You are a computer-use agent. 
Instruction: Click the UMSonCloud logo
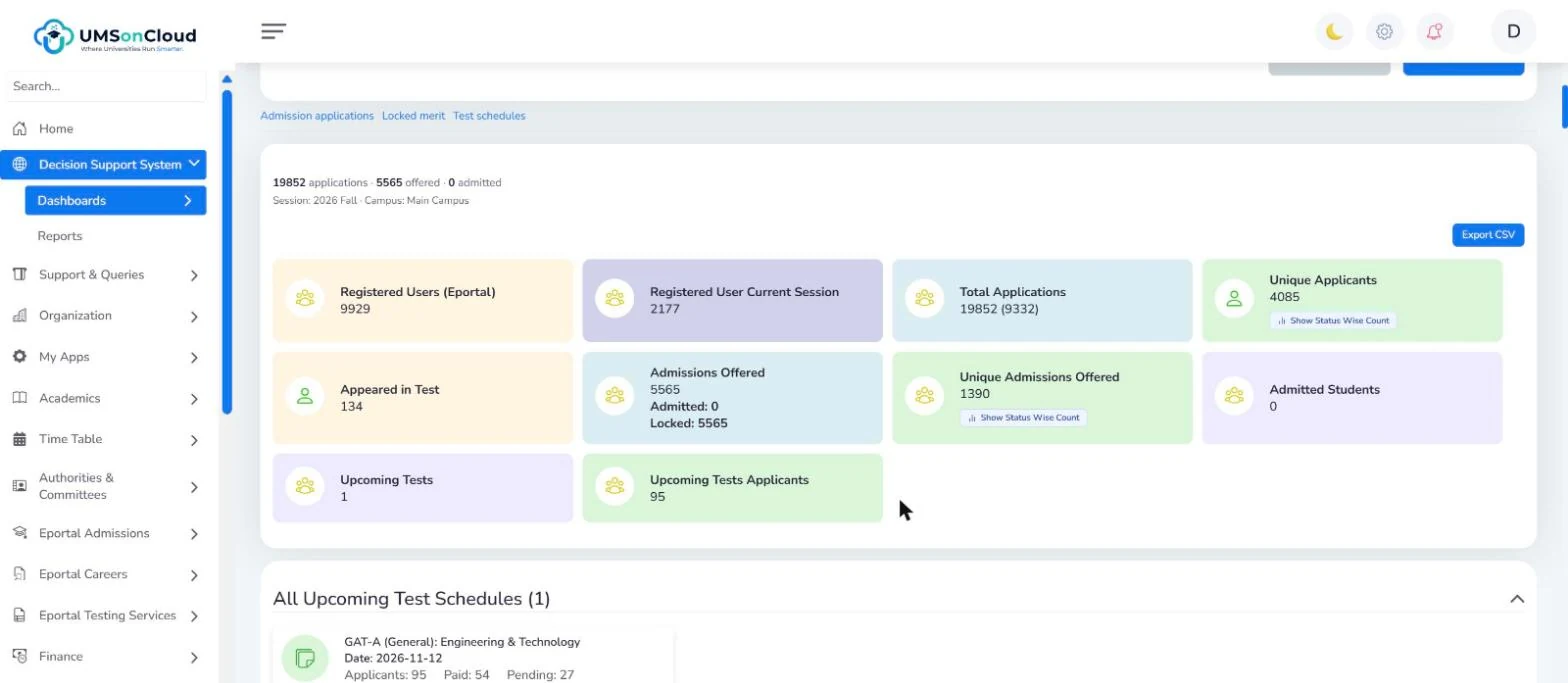pyautogui.click(x=115, y=36)
